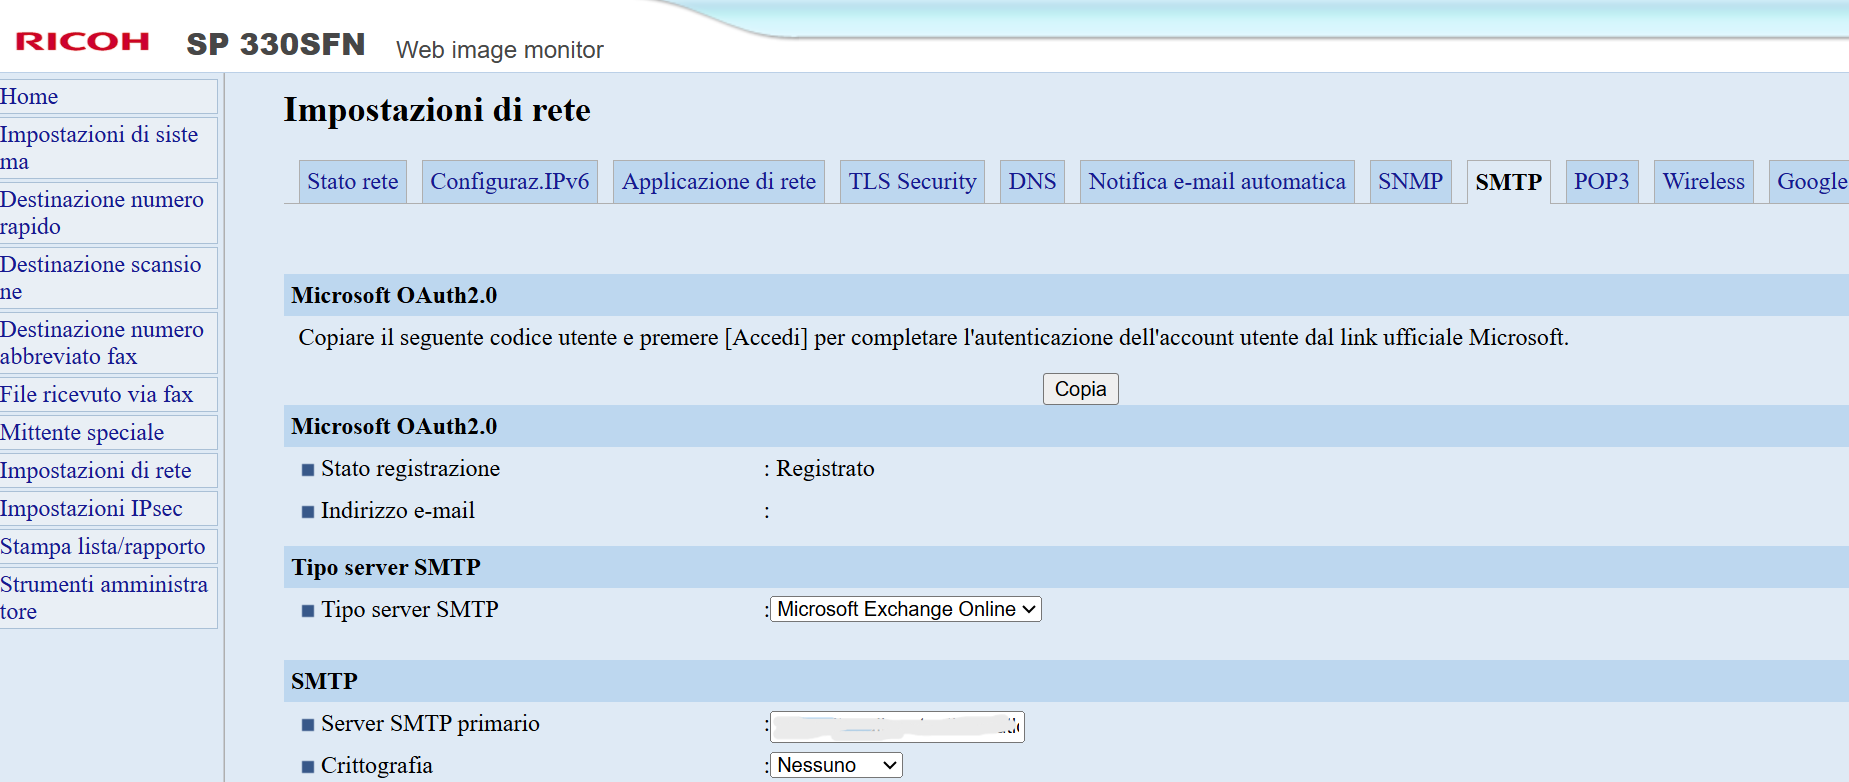The image size is (1849, 782).
Task: Click the Stato registrazione value Registrato
Action: pos(825,469)
